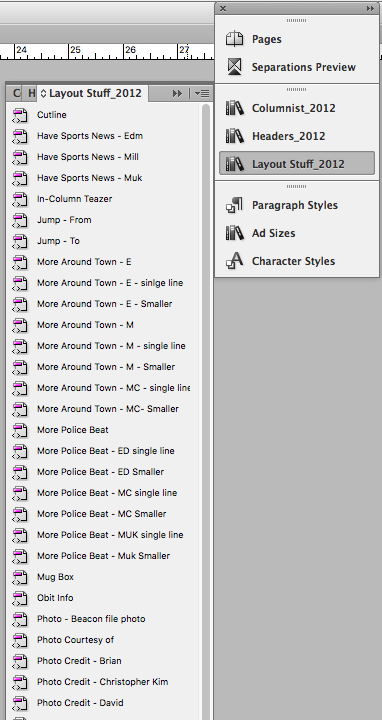Click the Layout Stuff_2012 library icon in dock
This screenshot has width=382, height=720.
[x=235, y=164]
